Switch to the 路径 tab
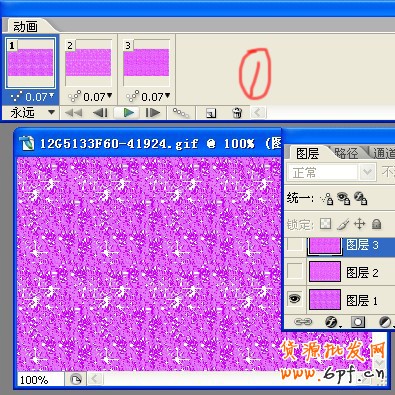The width and height of the screenshot is (395, 395). click(x=347, y=153)
